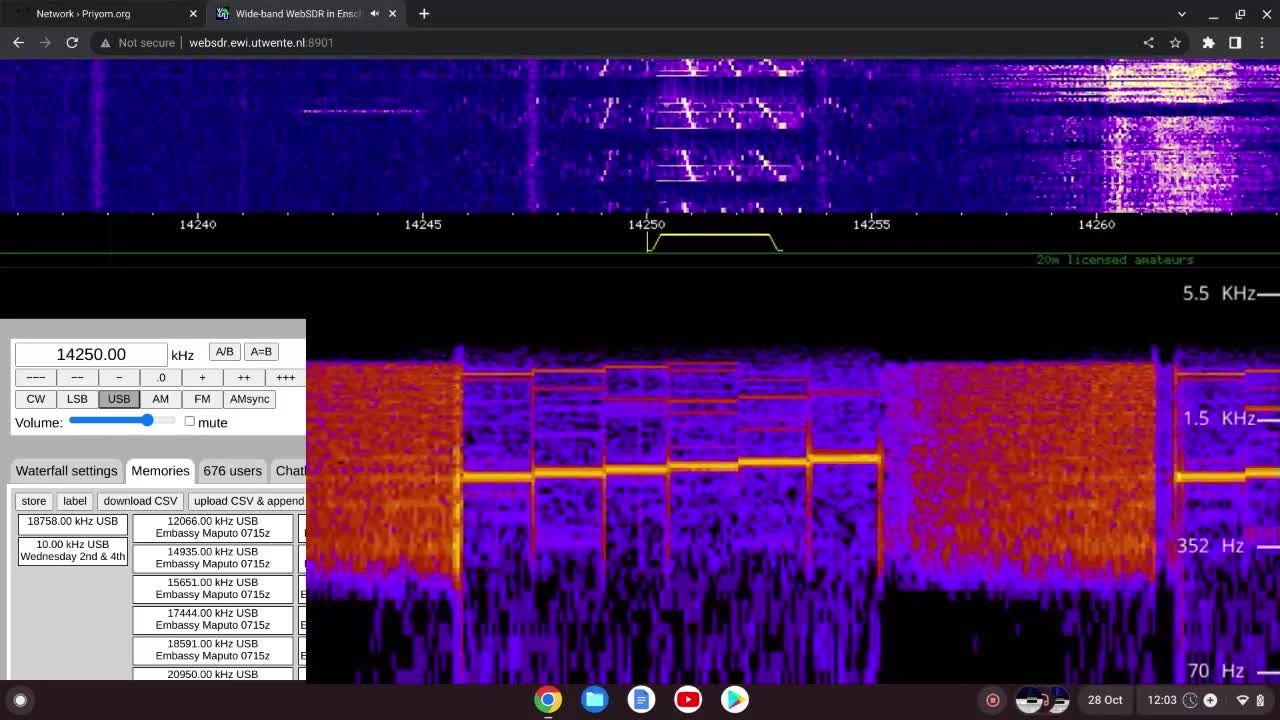Store current frequency in memories

34,501
